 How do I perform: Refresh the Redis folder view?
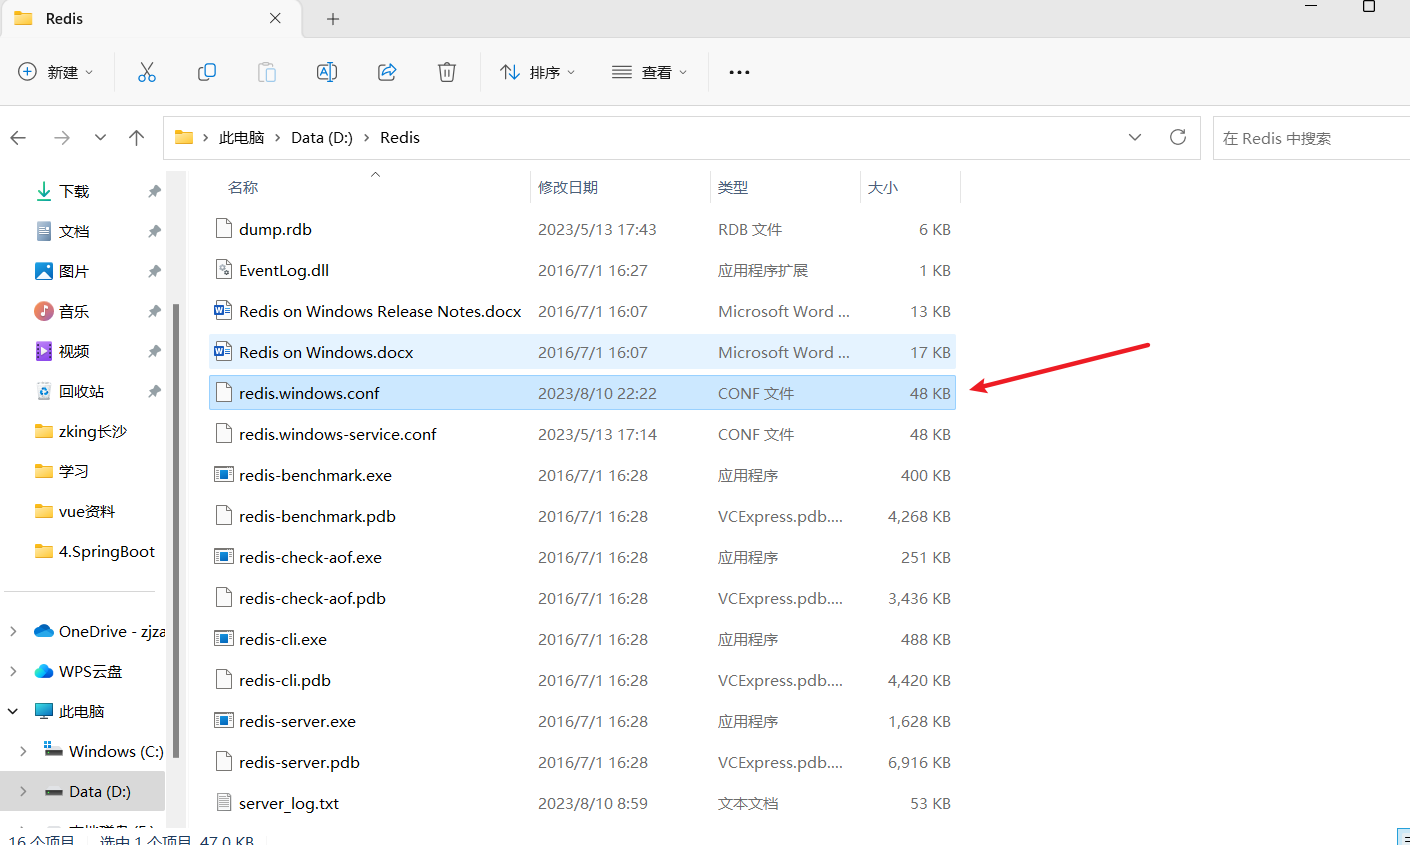point(1178,137)
